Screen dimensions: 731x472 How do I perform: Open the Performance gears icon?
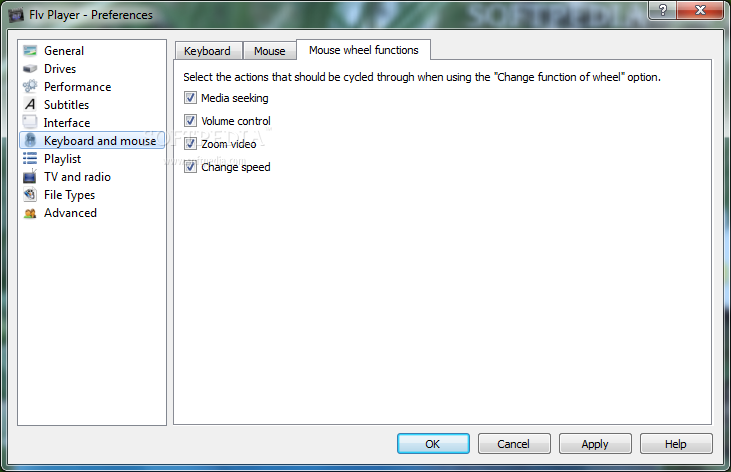[30, 86]
